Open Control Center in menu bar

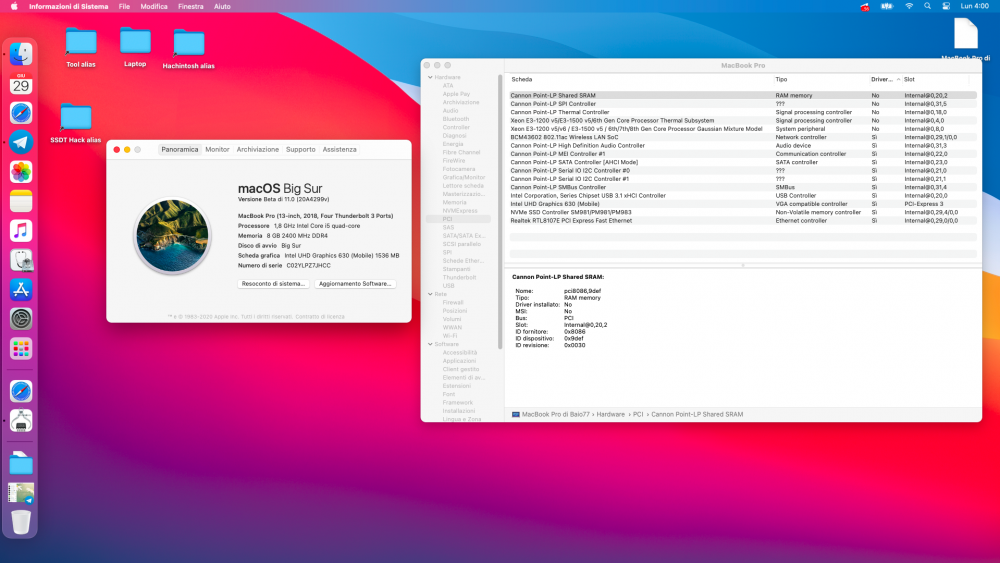[x=946, y=6]
